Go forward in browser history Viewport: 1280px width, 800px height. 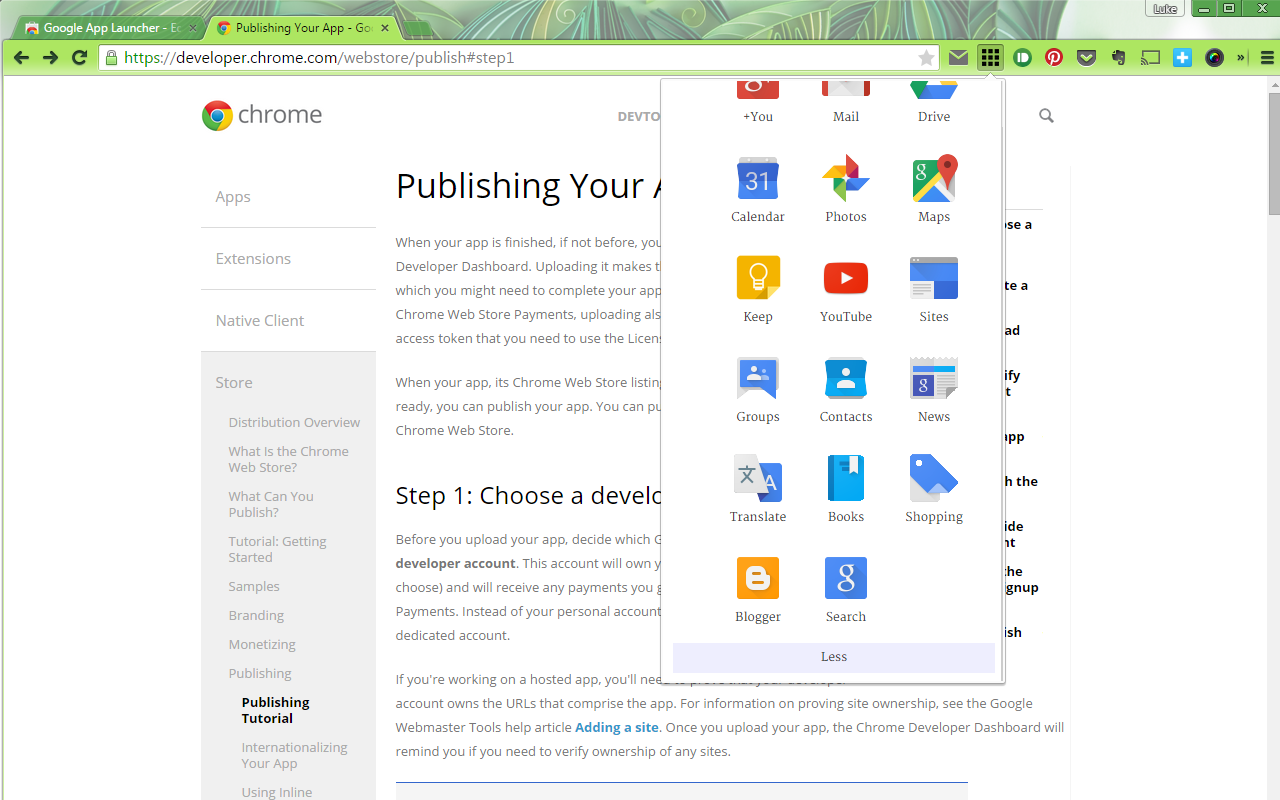(50, 57)
